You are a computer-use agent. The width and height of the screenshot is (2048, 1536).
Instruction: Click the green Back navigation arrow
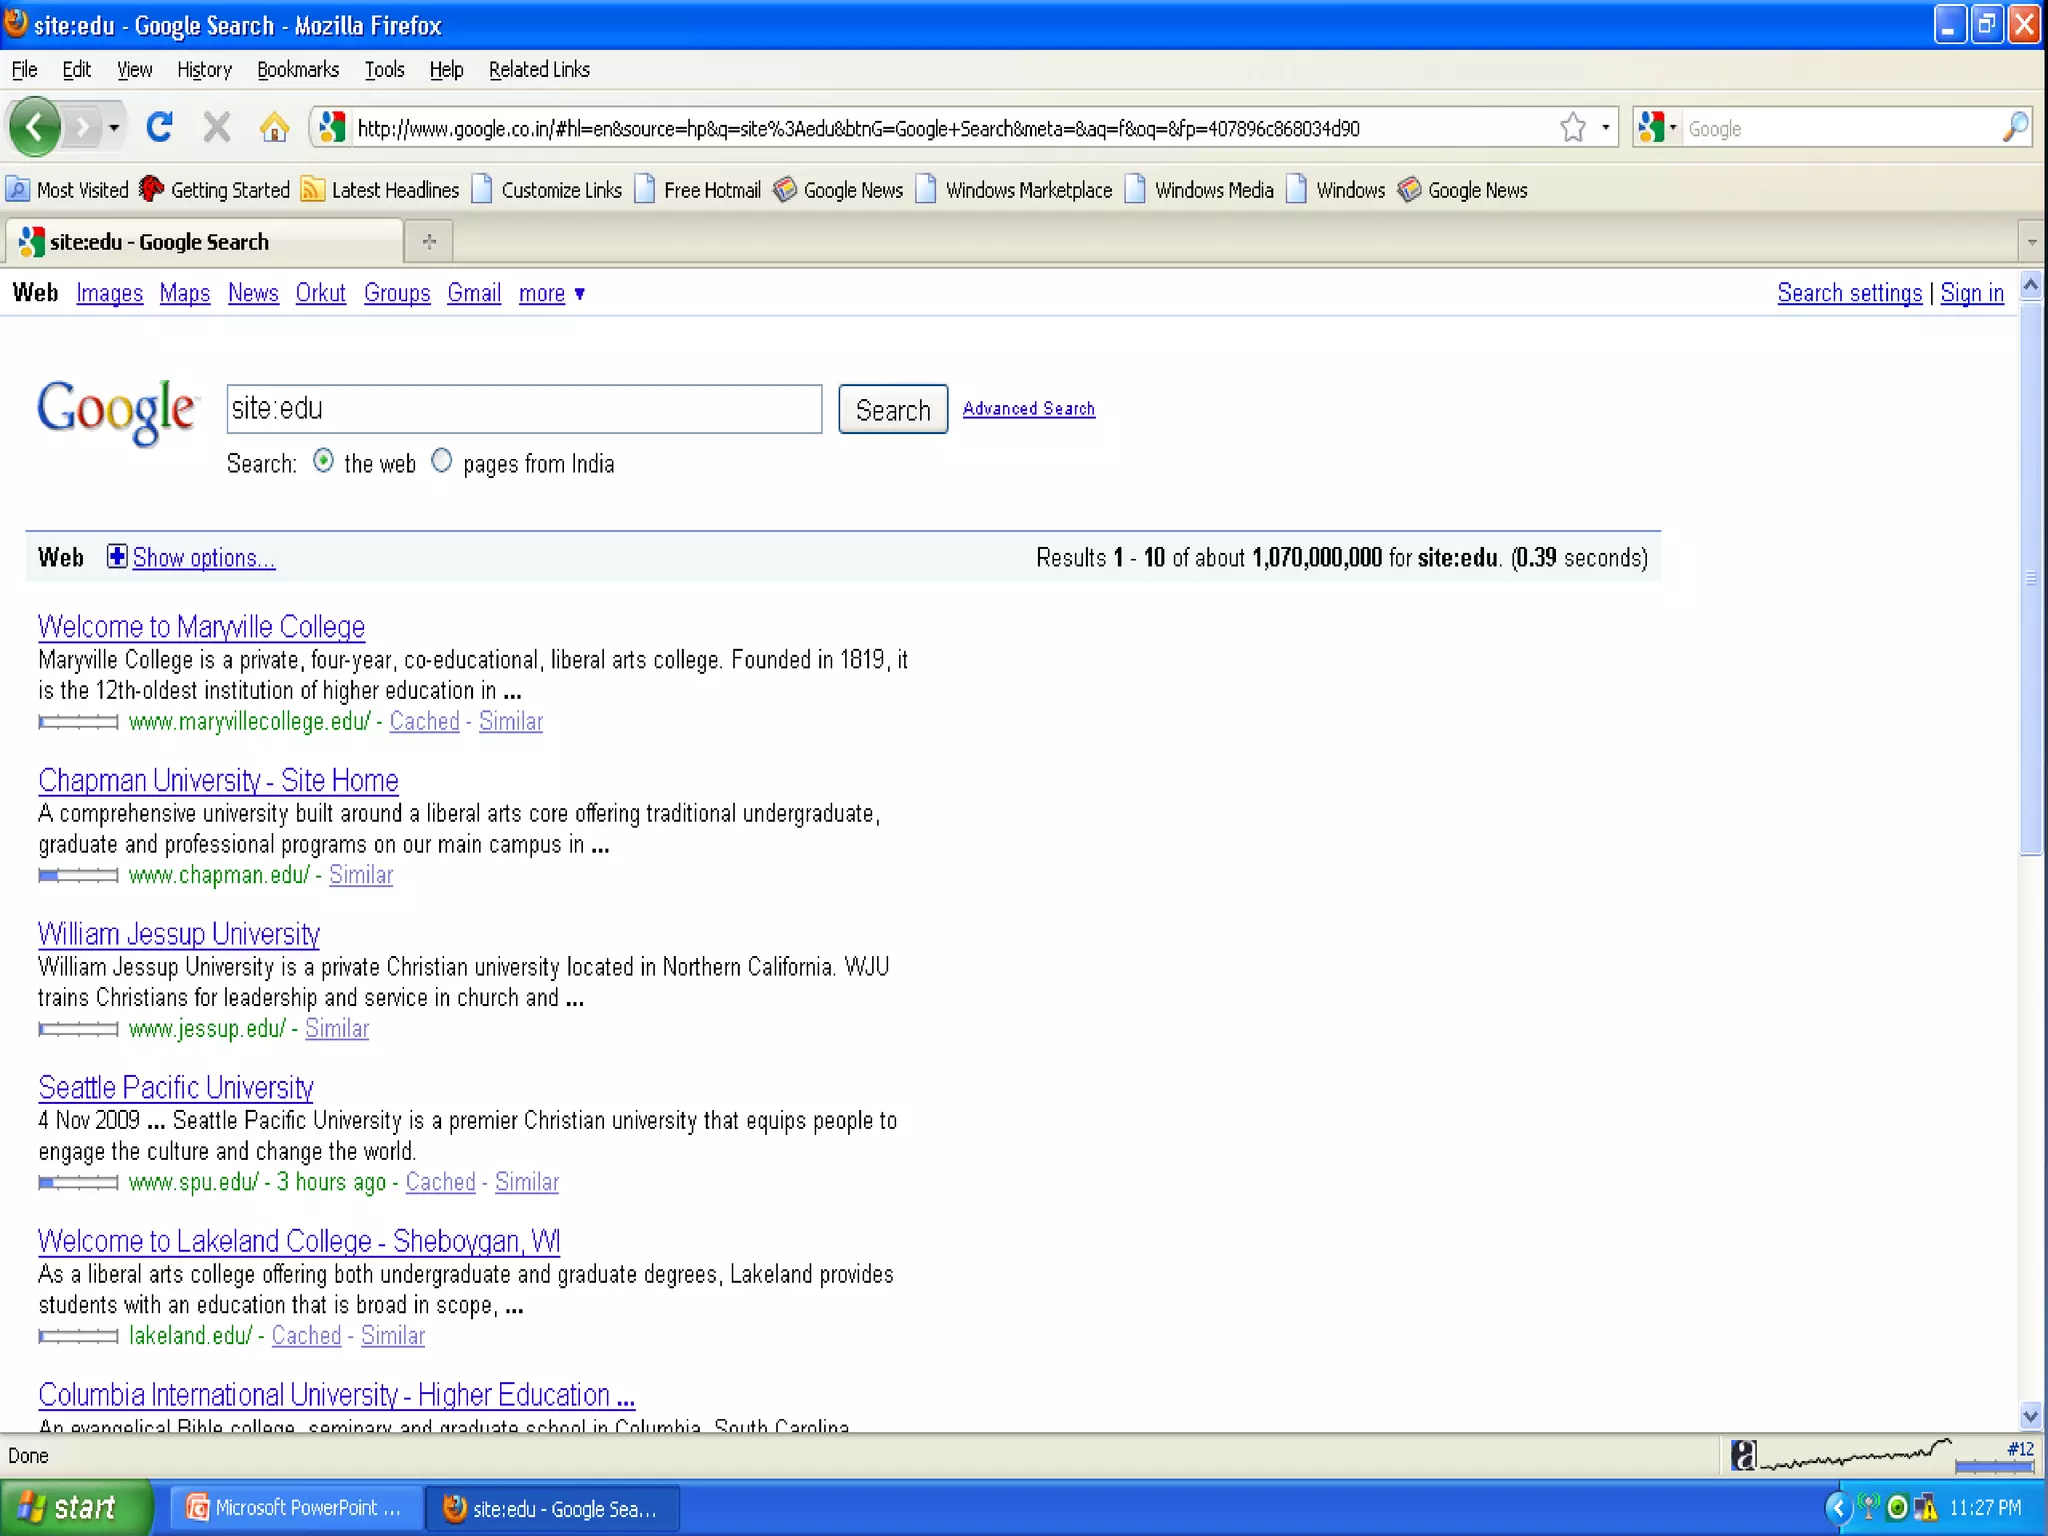click(36, 127)
